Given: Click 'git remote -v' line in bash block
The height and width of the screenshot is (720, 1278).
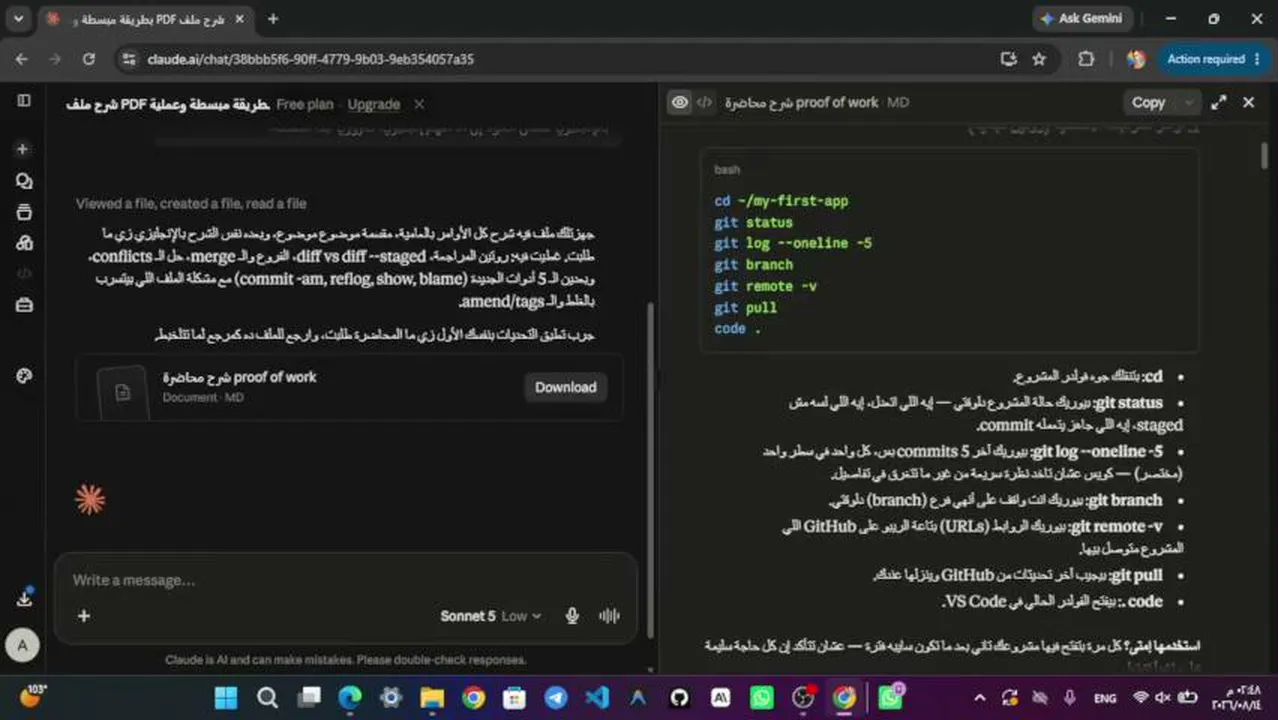Looking at the screenshot, I should pyautogui.click(x=765, y=286).
